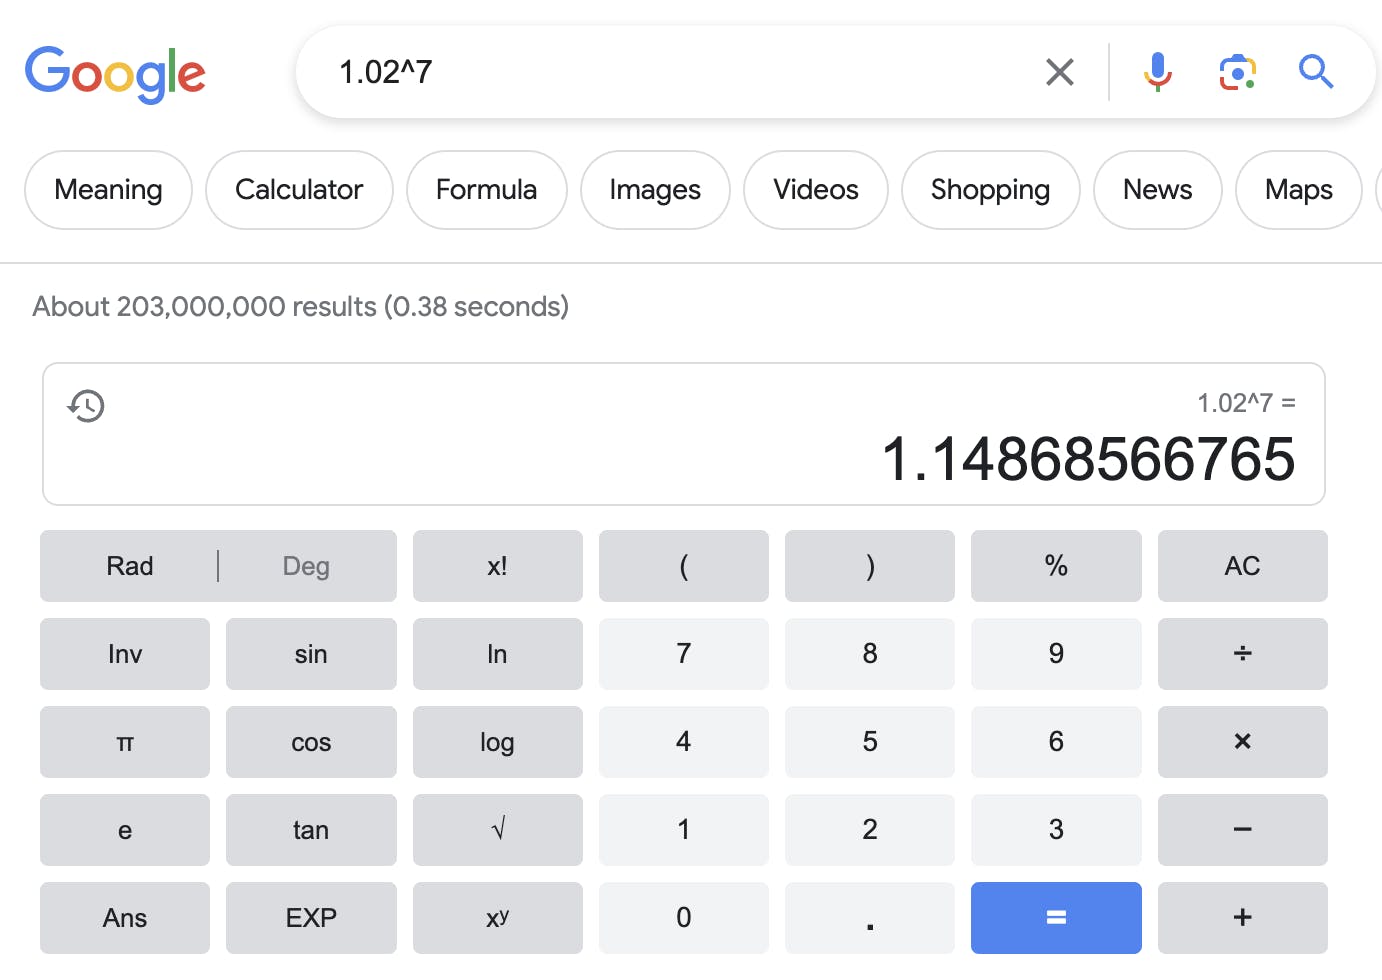
Task: Click the Google logo
Action: (x=115, y=74)
